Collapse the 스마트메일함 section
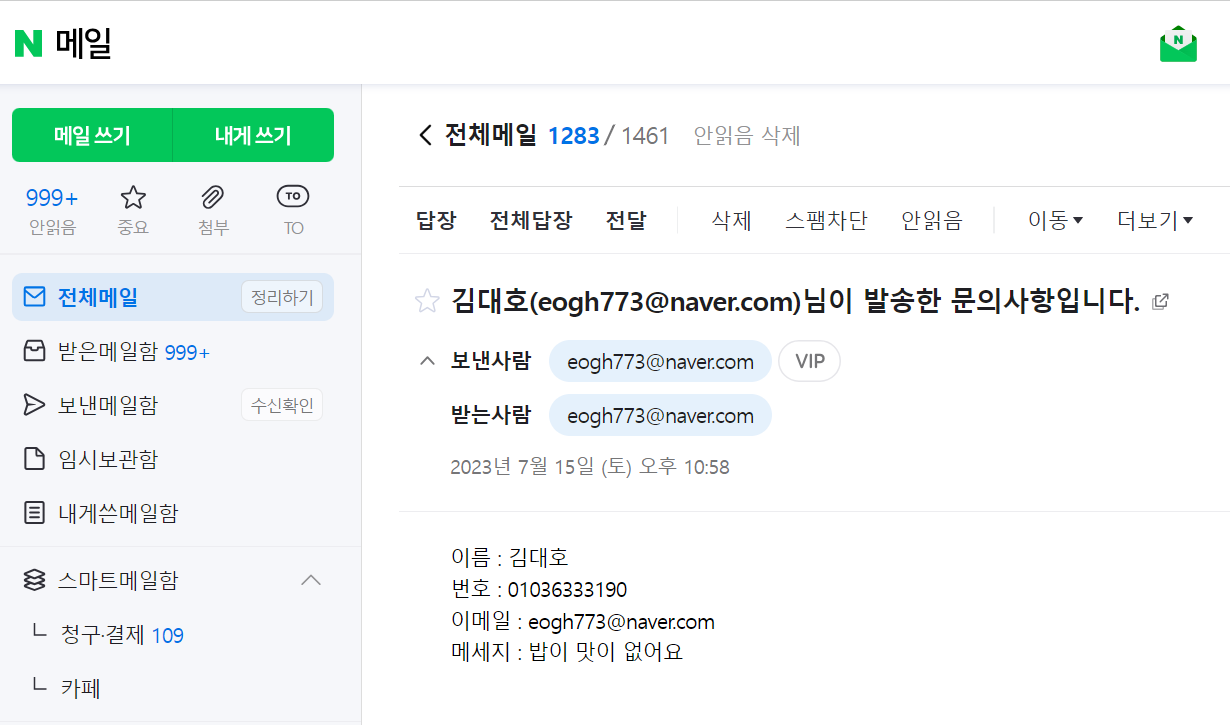 [311, 580]
